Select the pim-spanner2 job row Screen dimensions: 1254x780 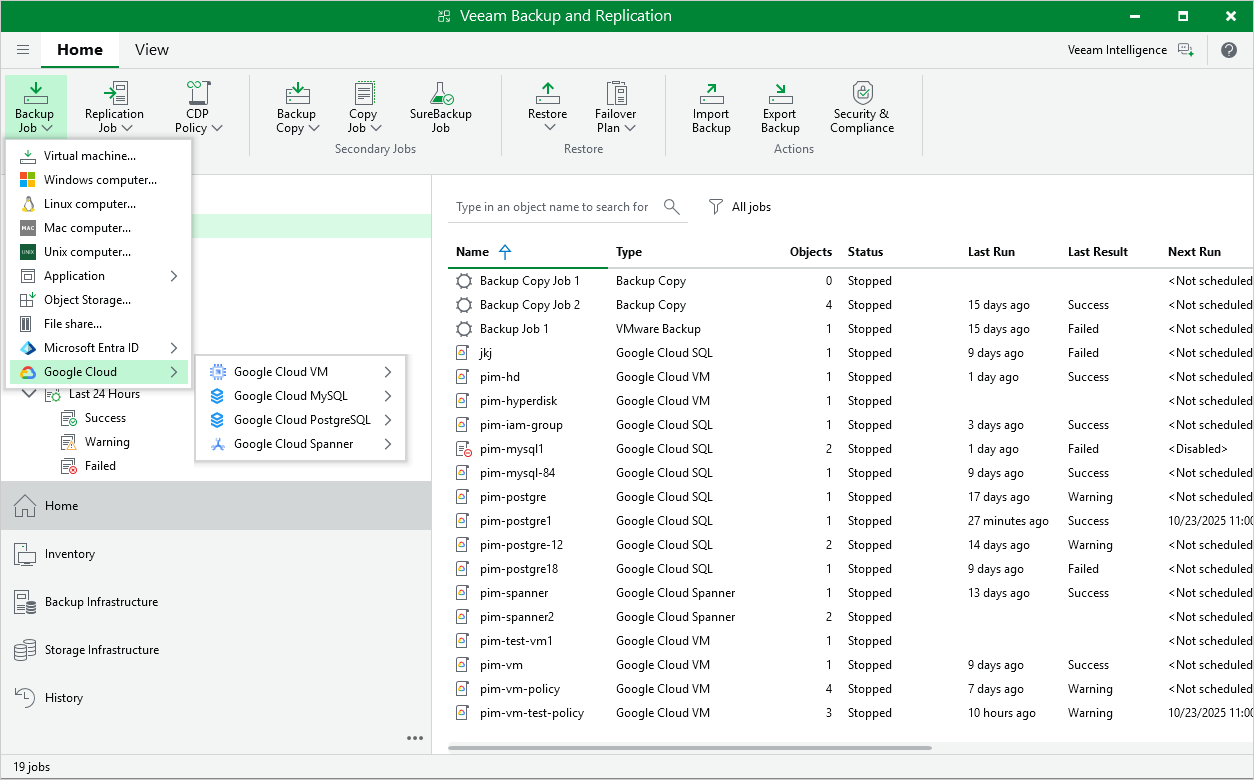[850, 617]
